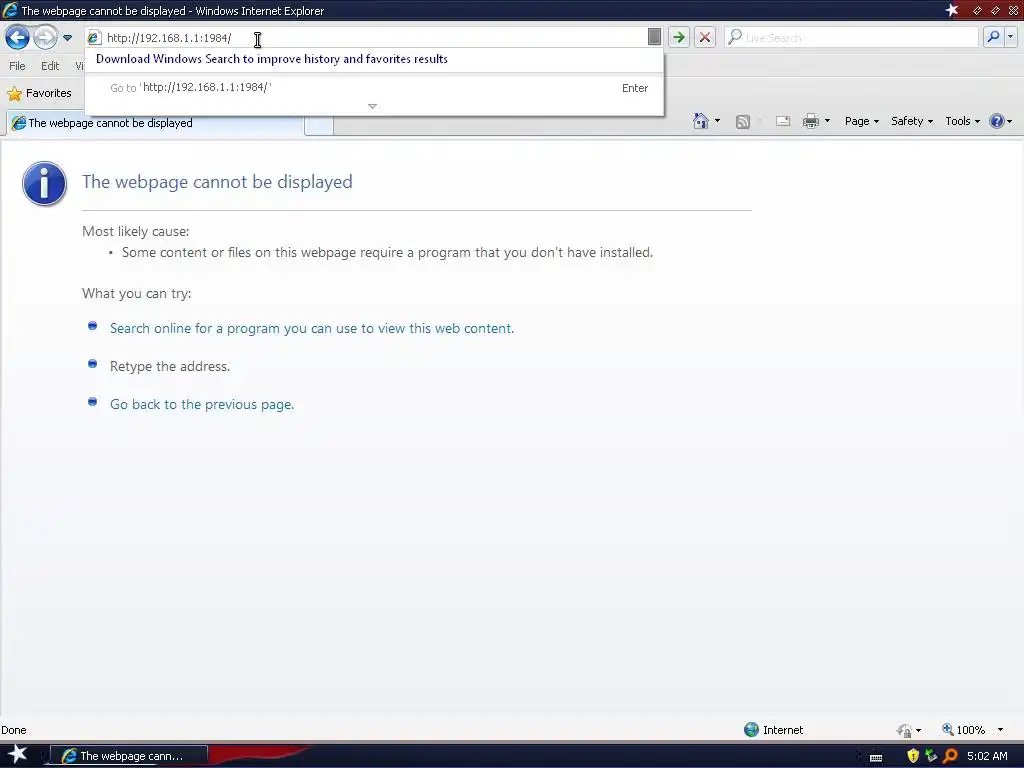Image resolution: width=1024 pixels, height=768 pixels.
Task: Open the Home button dropdown arrow
Action: click(x=717, y=121)
